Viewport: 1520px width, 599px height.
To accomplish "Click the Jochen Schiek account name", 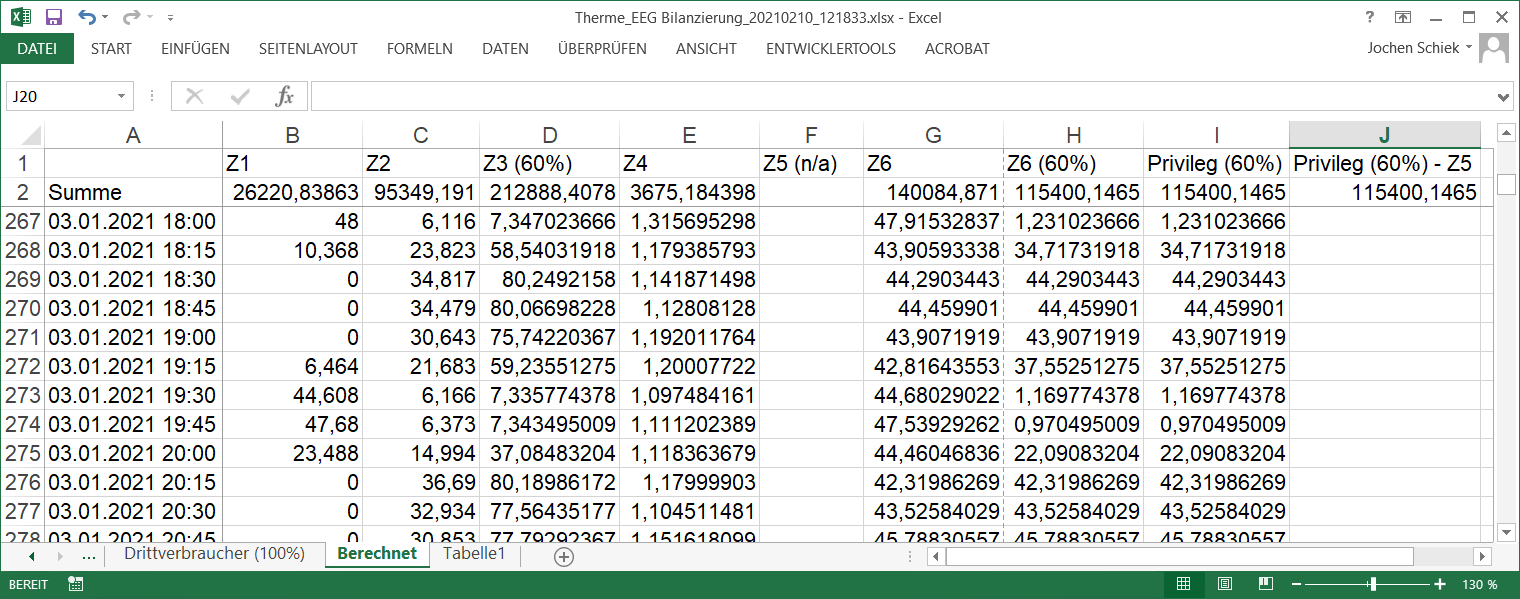I will (x=1413, y=48).
